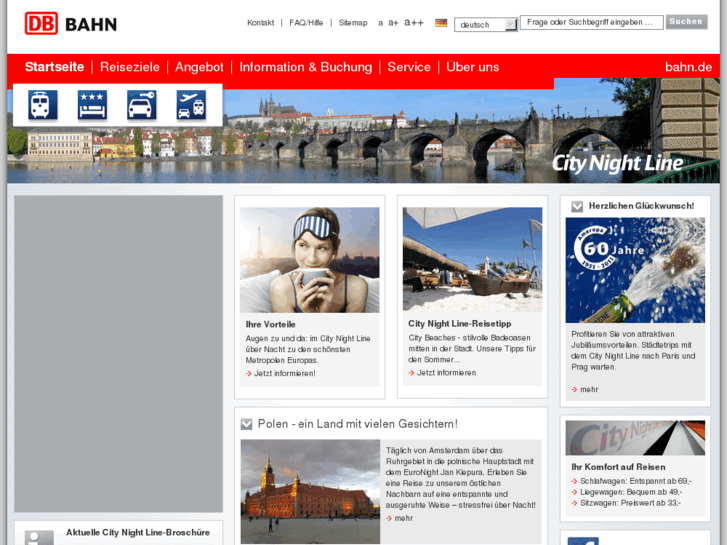727x545 pixels.
Task: Open the Information & Buchung menu
Action: (306, 67)
